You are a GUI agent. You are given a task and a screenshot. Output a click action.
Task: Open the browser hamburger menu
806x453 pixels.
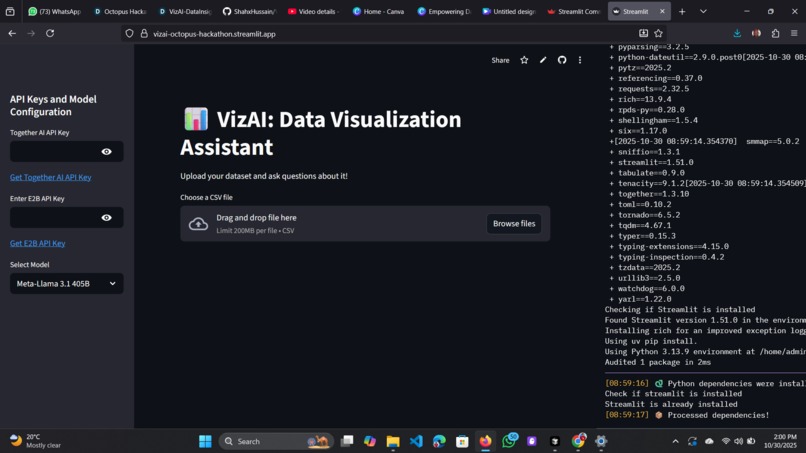(794, 33)
